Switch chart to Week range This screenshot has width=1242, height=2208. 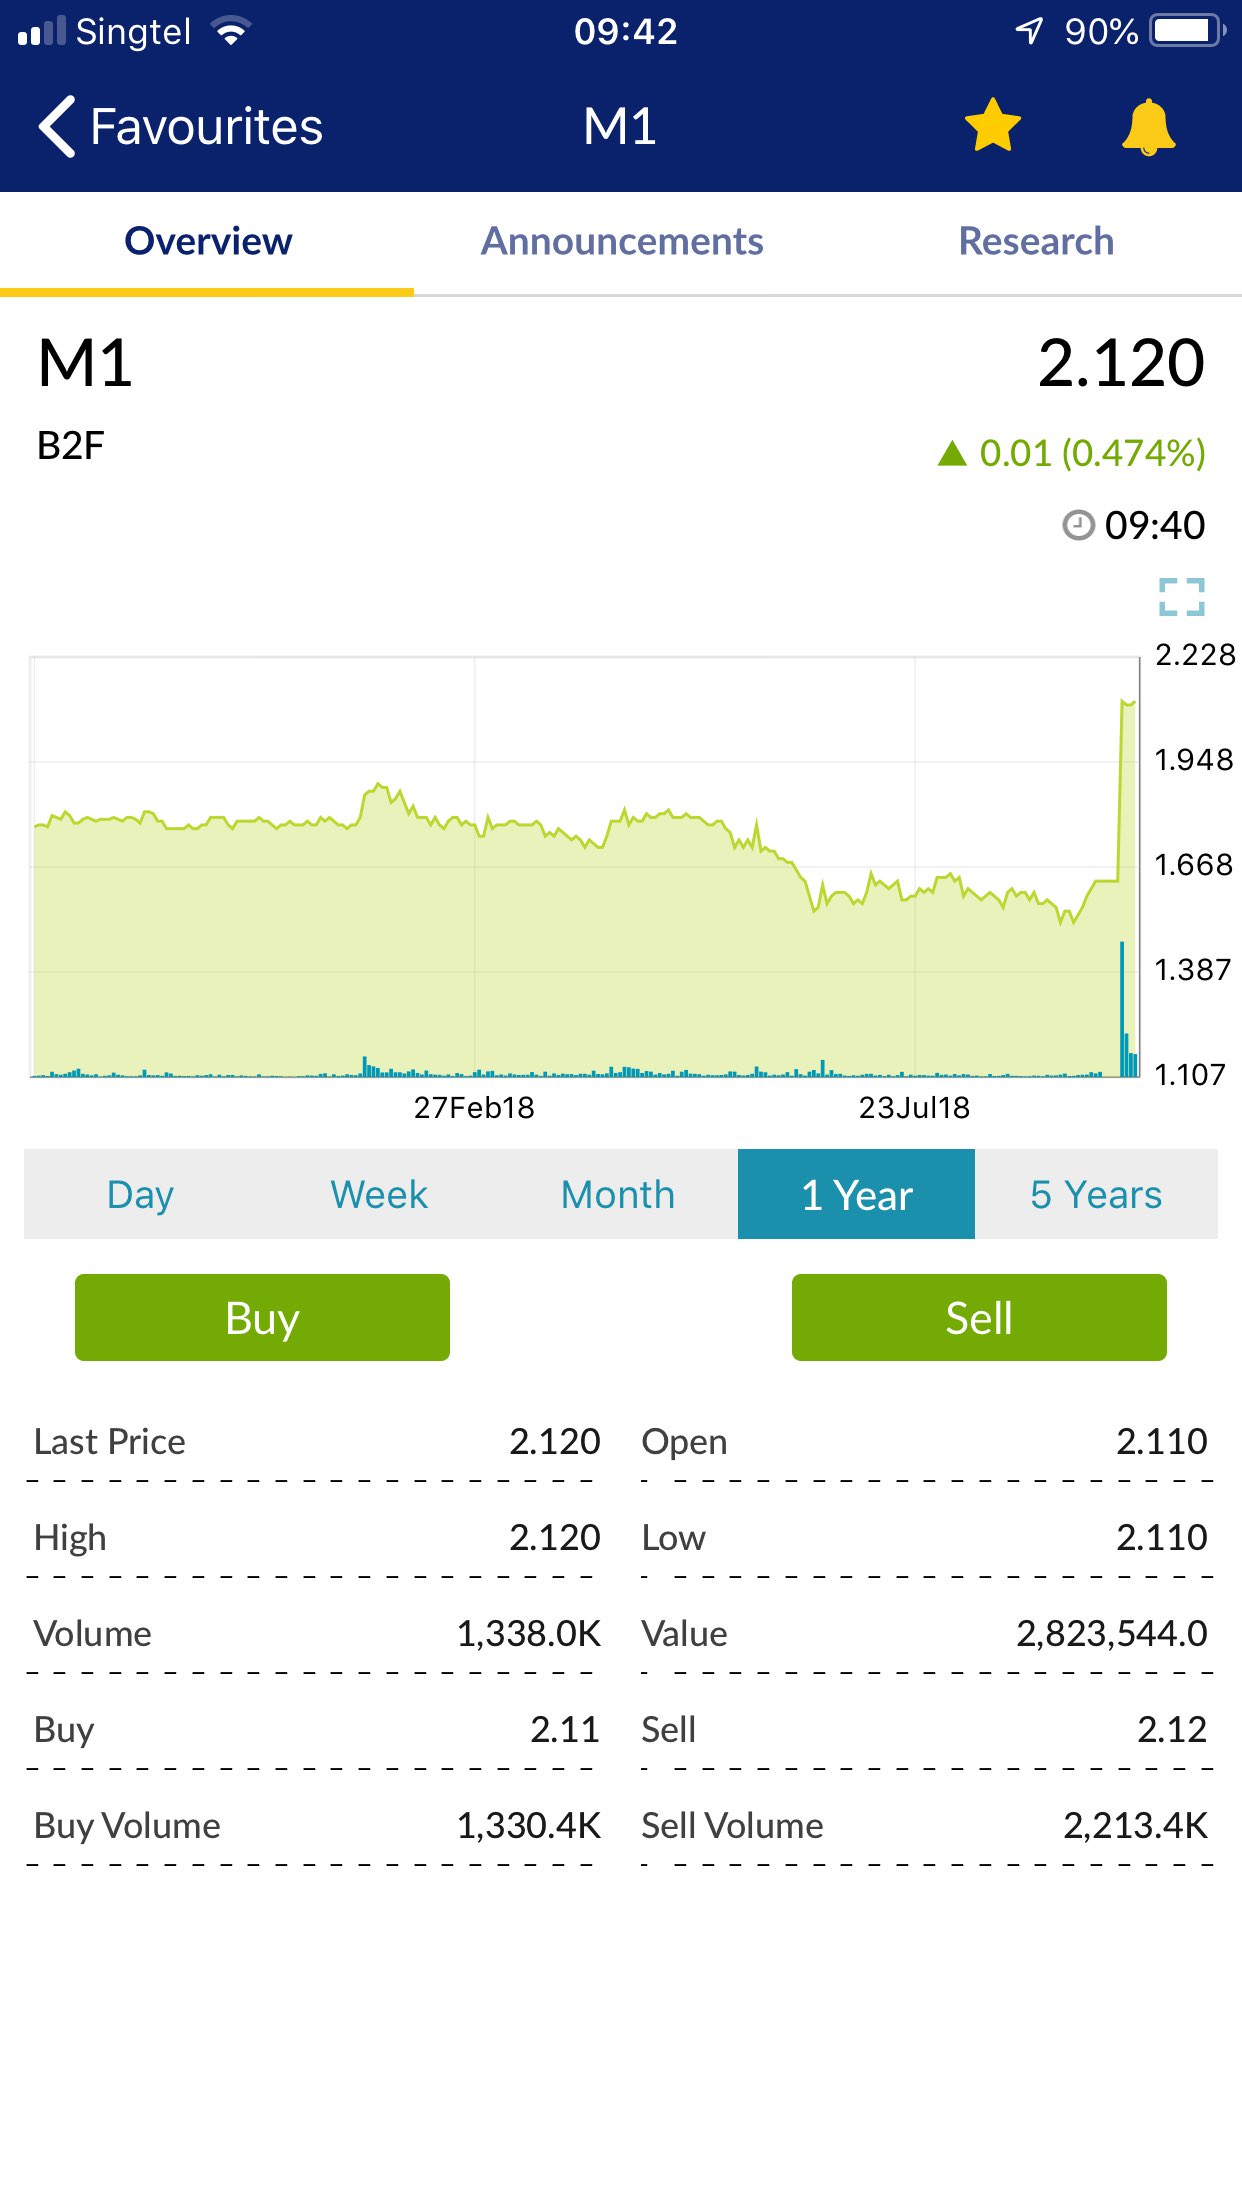379,1194
